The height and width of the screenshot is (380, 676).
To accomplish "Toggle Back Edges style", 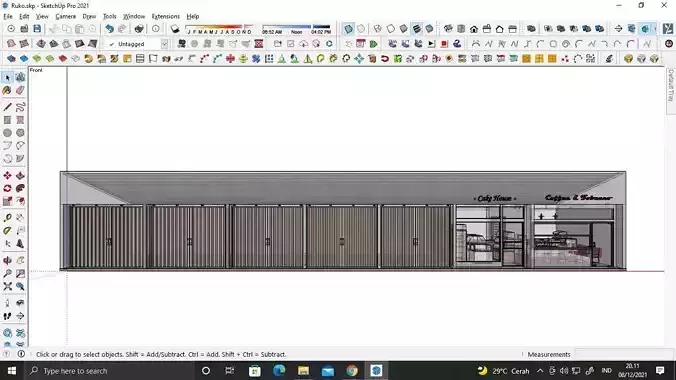I will coord(361,29).
